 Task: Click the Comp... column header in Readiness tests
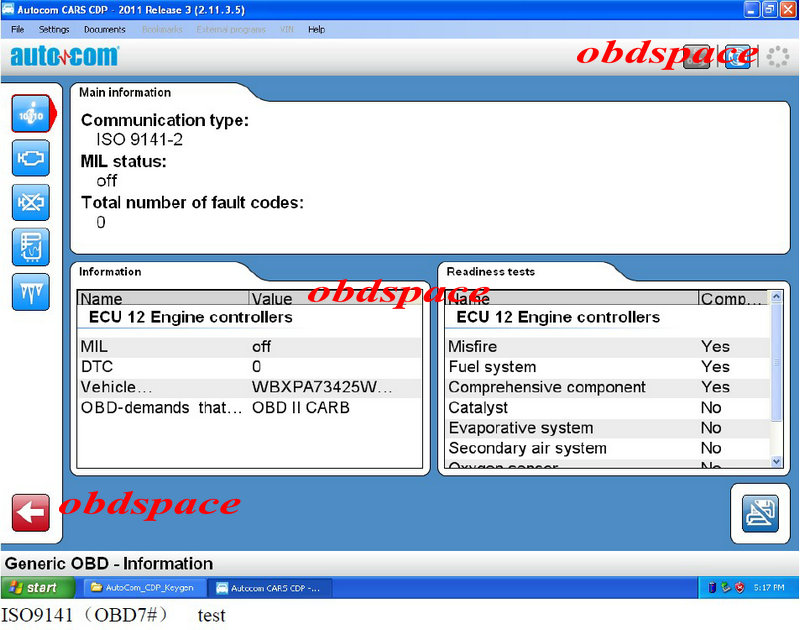[x=733, y=298]
